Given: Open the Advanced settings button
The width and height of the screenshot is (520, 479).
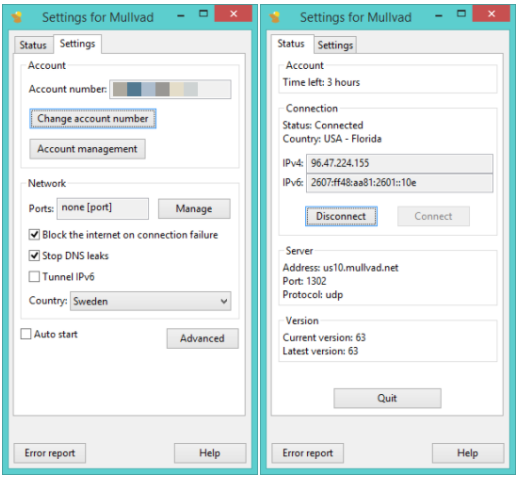Looking at the screenshot, I should (202, 339).
